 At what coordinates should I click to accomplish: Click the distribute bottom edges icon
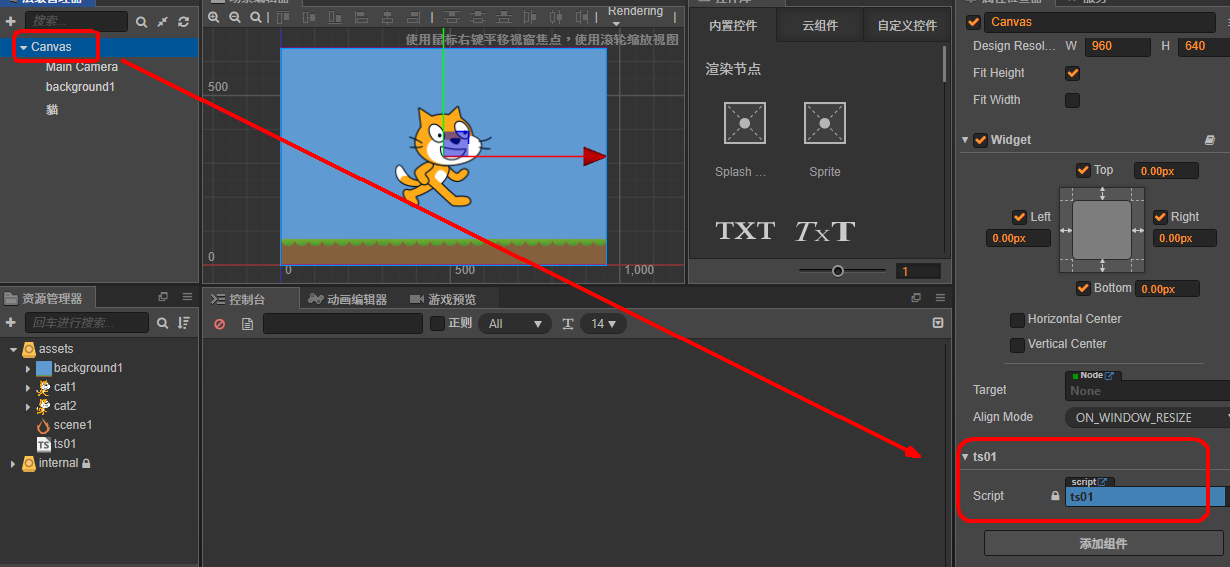[x=503, y=17]
